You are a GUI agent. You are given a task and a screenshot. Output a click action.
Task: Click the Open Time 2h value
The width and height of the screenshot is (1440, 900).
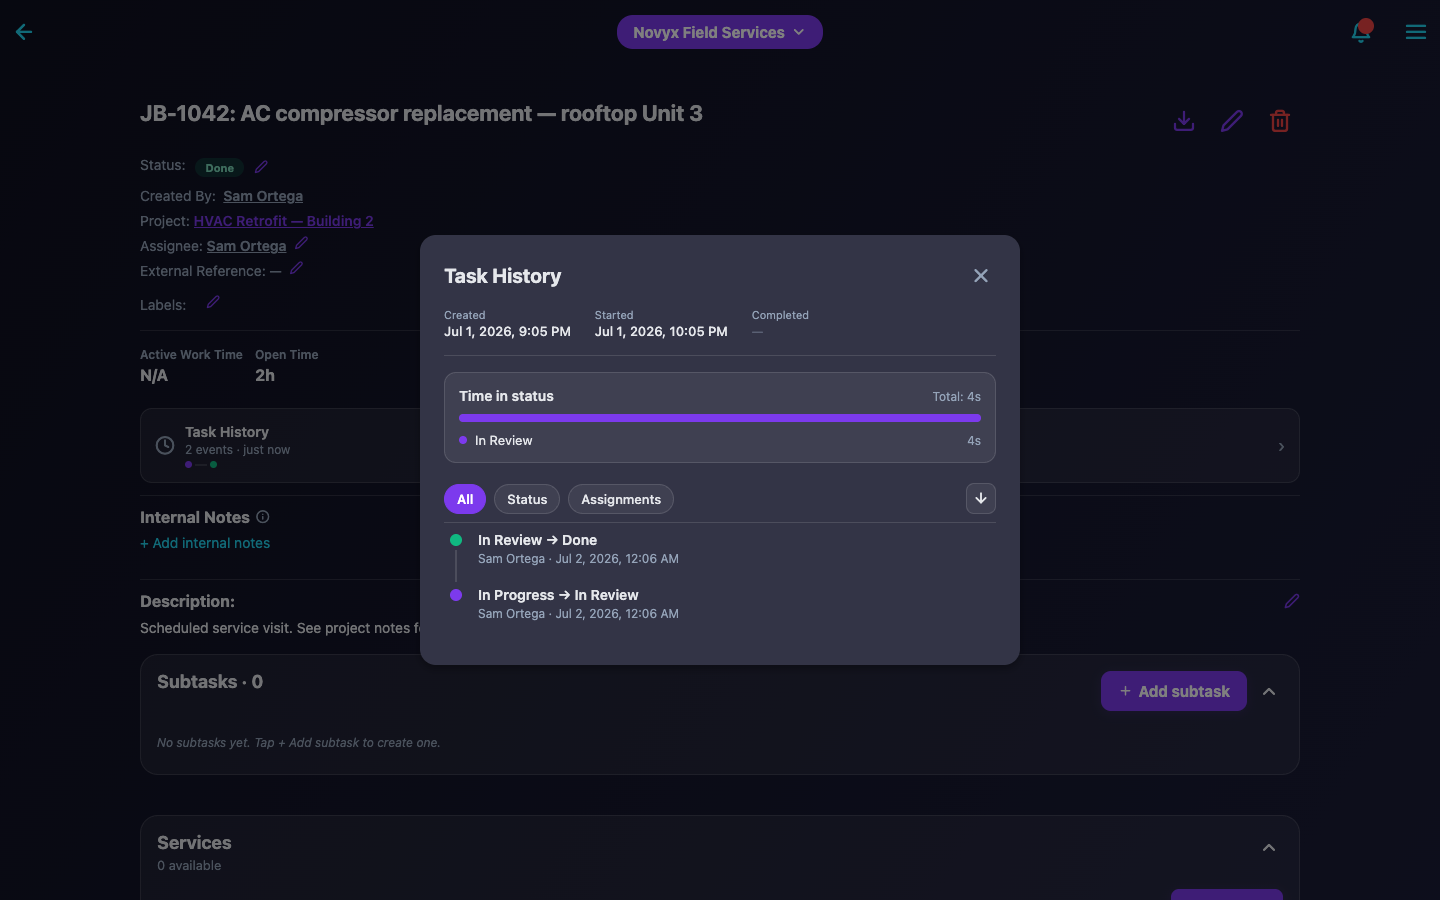click(265, 376)
